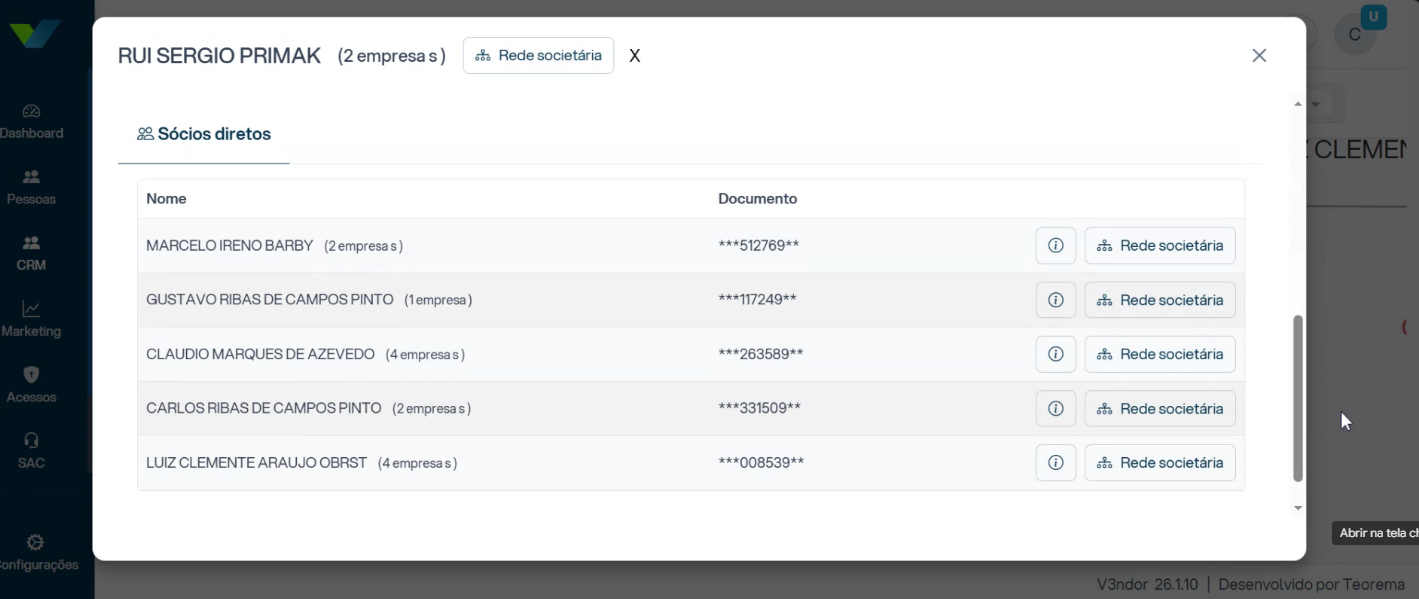The width and height of the screenshot is (1419, 599).
Task: Open the CRM sidebar section
Action: [x=31, y=253]
